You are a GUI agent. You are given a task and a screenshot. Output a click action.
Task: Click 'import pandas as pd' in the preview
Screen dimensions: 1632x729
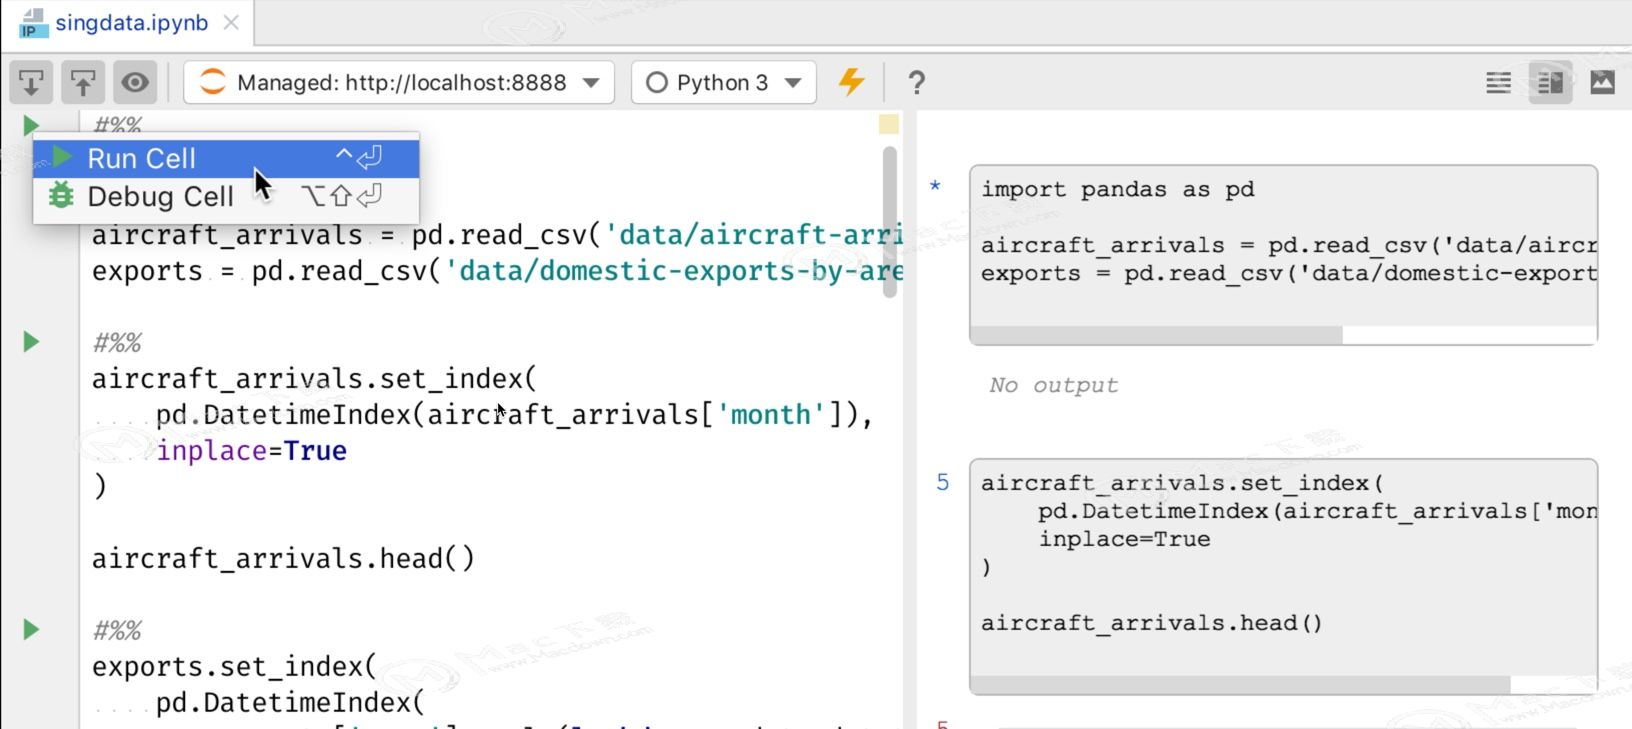(x=1117, y=189)
